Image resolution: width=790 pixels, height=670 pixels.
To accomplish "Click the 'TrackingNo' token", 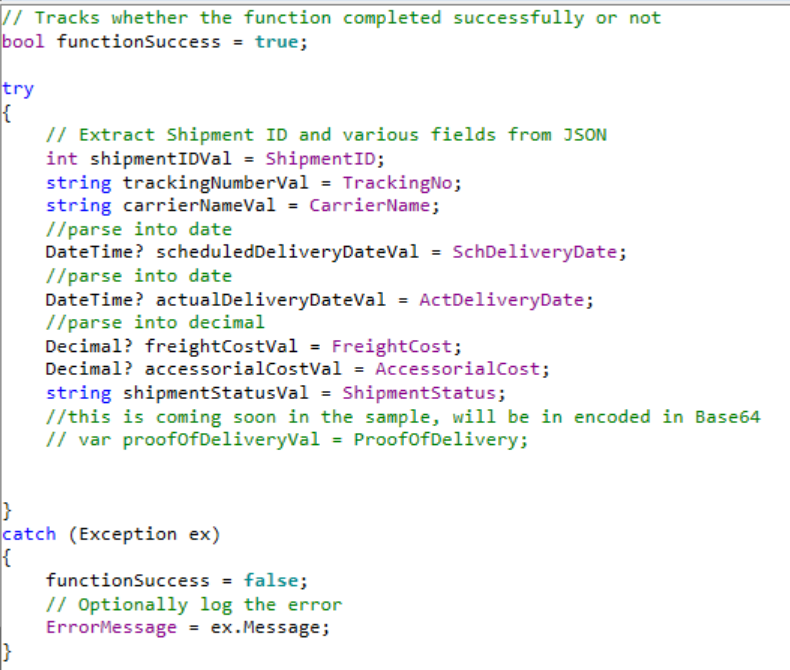I will tap(398, 182).
